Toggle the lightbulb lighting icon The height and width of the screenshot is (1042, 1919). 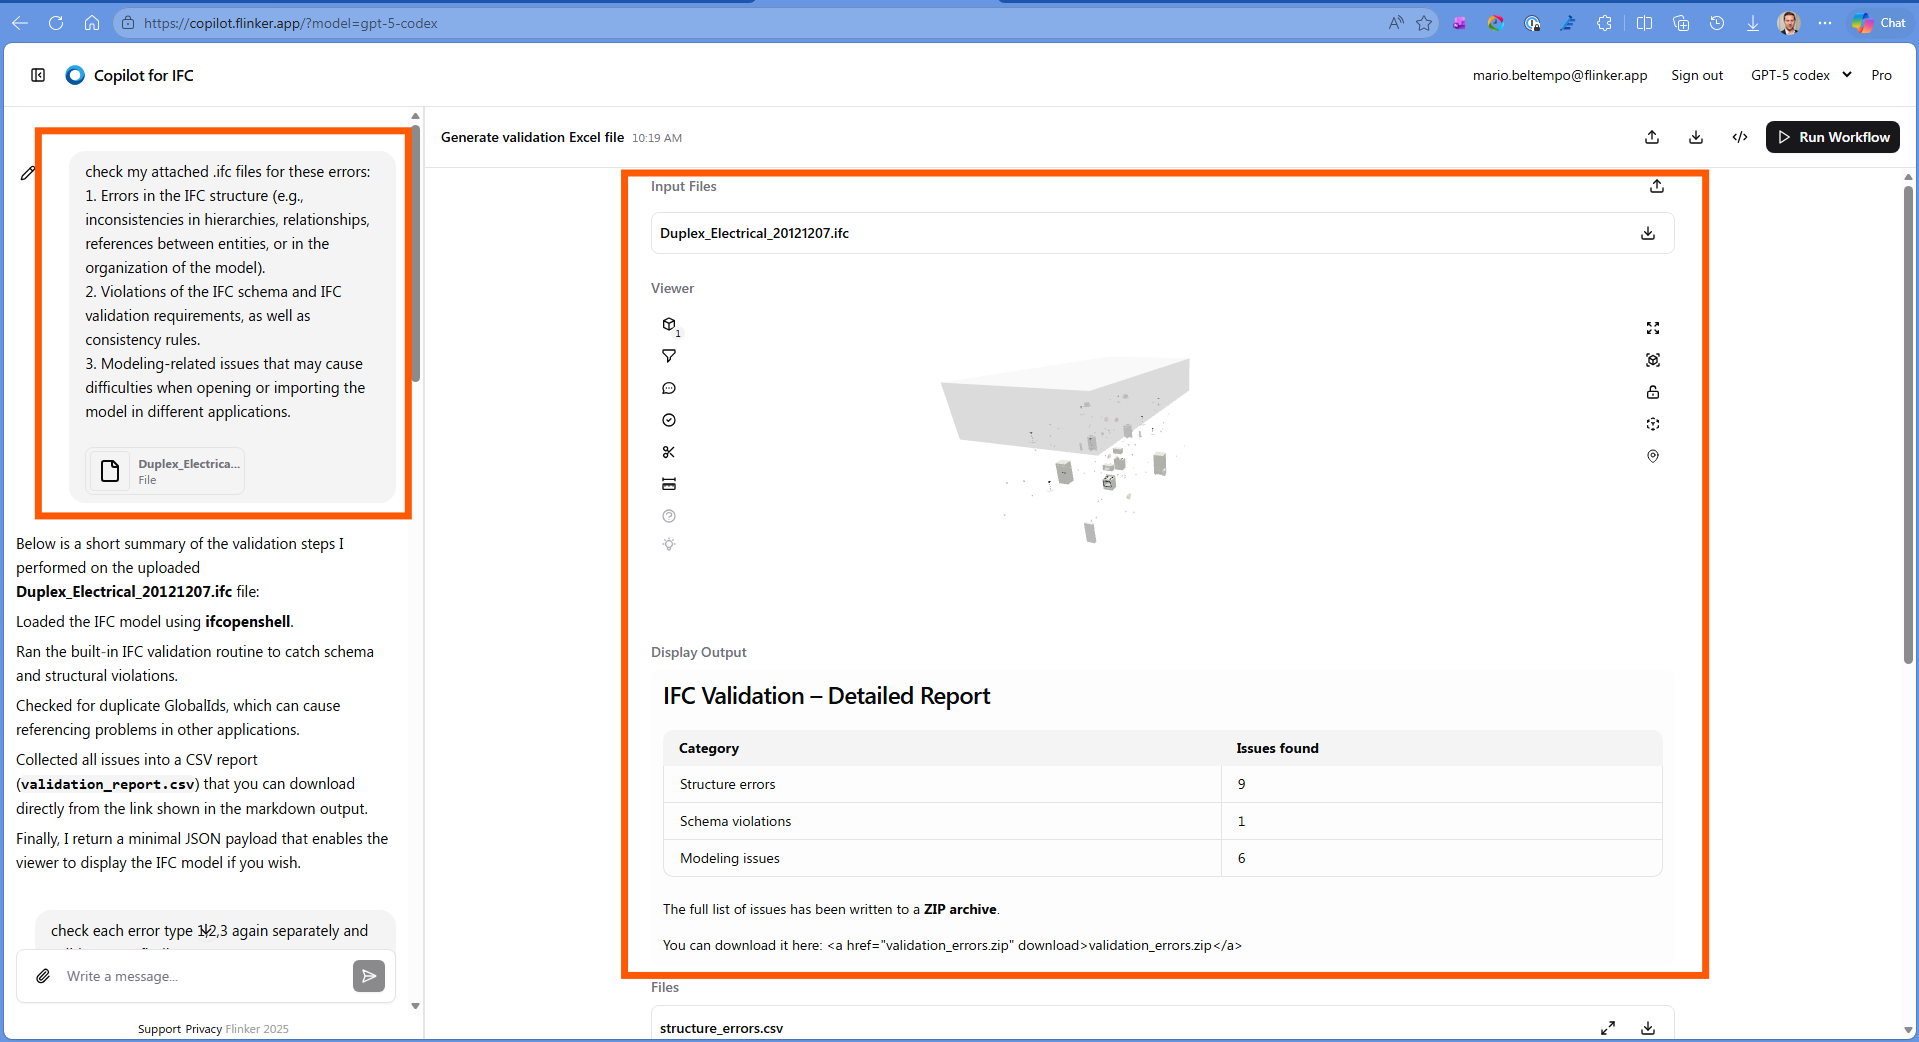[x=669, y=544]
